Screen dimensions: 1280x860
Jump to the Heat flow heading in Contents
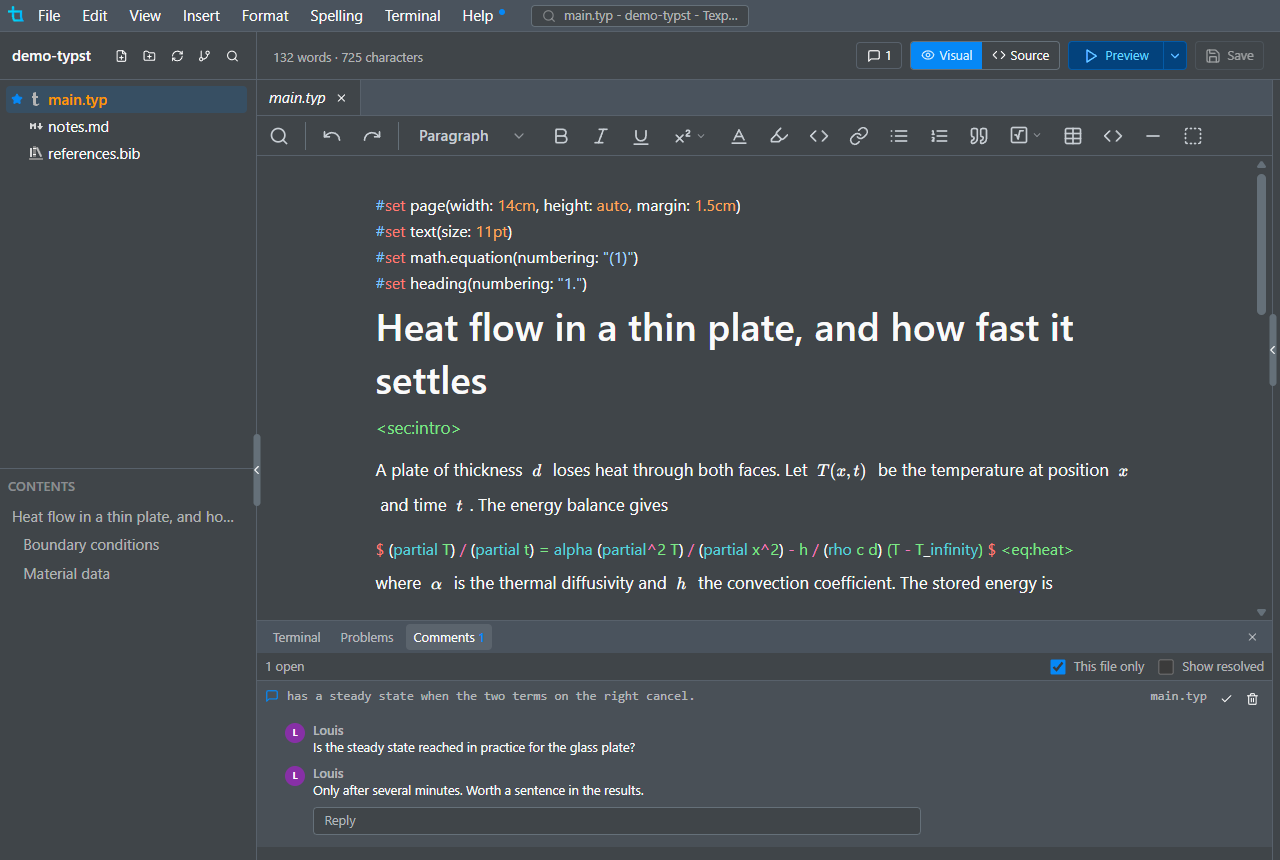pyautogui.click(x=123, y=517)
